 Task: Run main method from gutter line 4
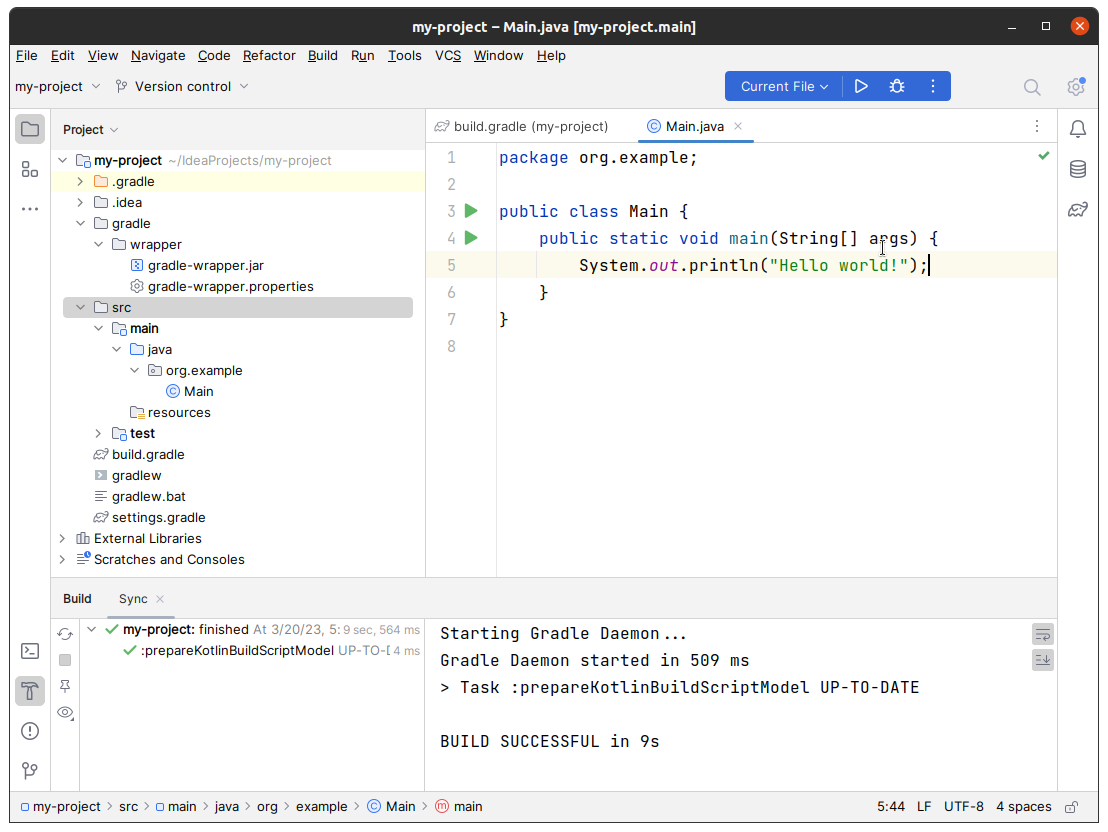[x=471, y=238]
